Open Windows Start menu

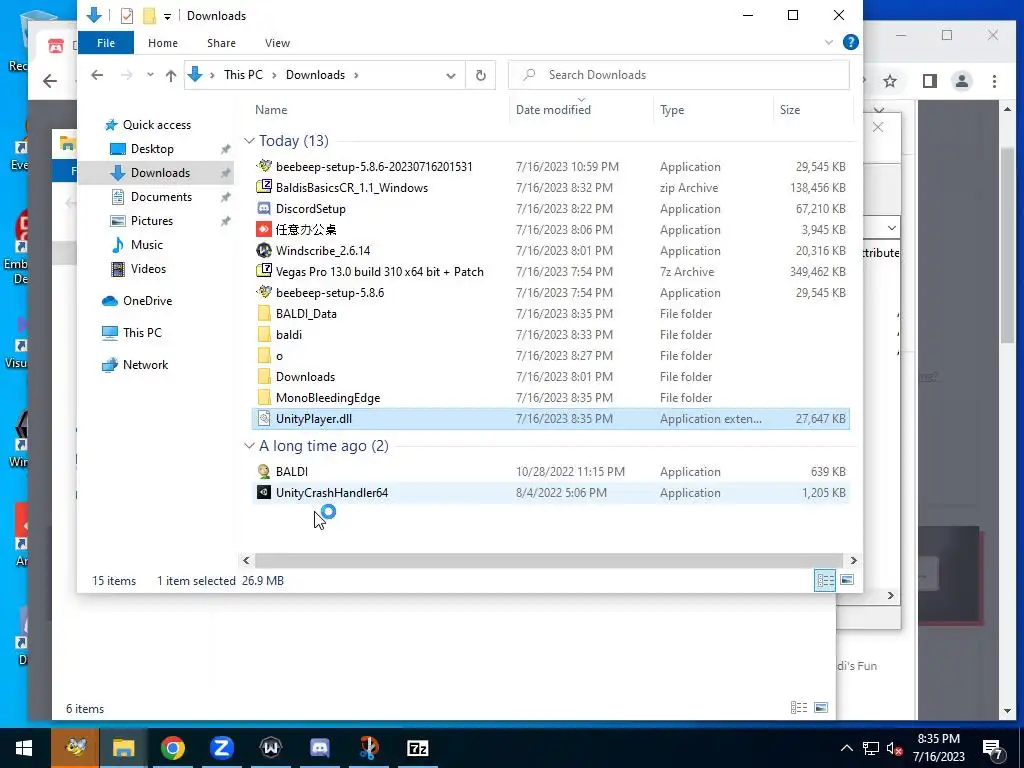pos(24,748)
